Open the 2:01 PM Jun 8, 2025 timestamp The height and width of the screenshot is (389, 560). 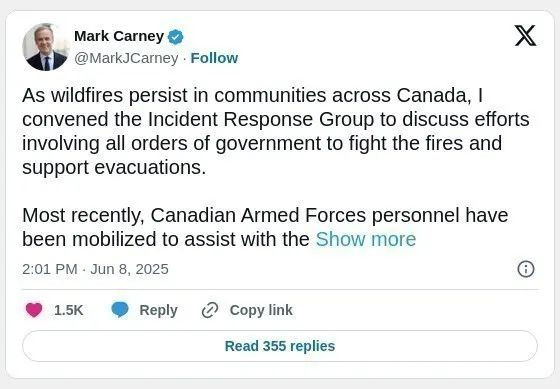pos(95,269)
